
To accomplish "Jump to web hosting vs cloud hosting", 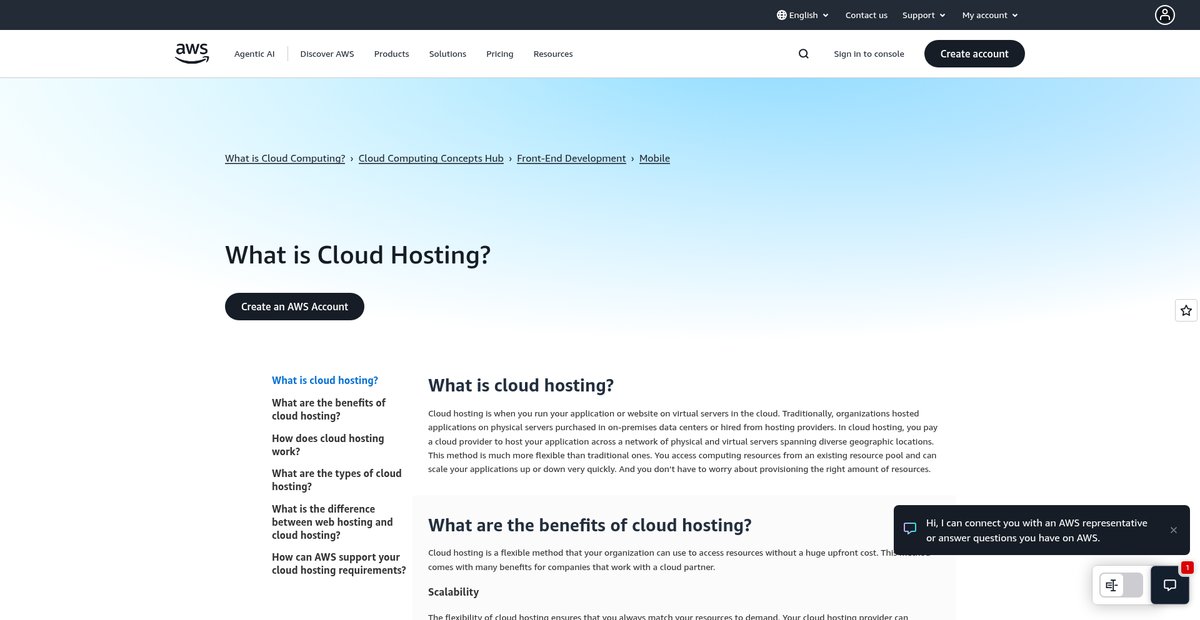I will click(333, 522).
